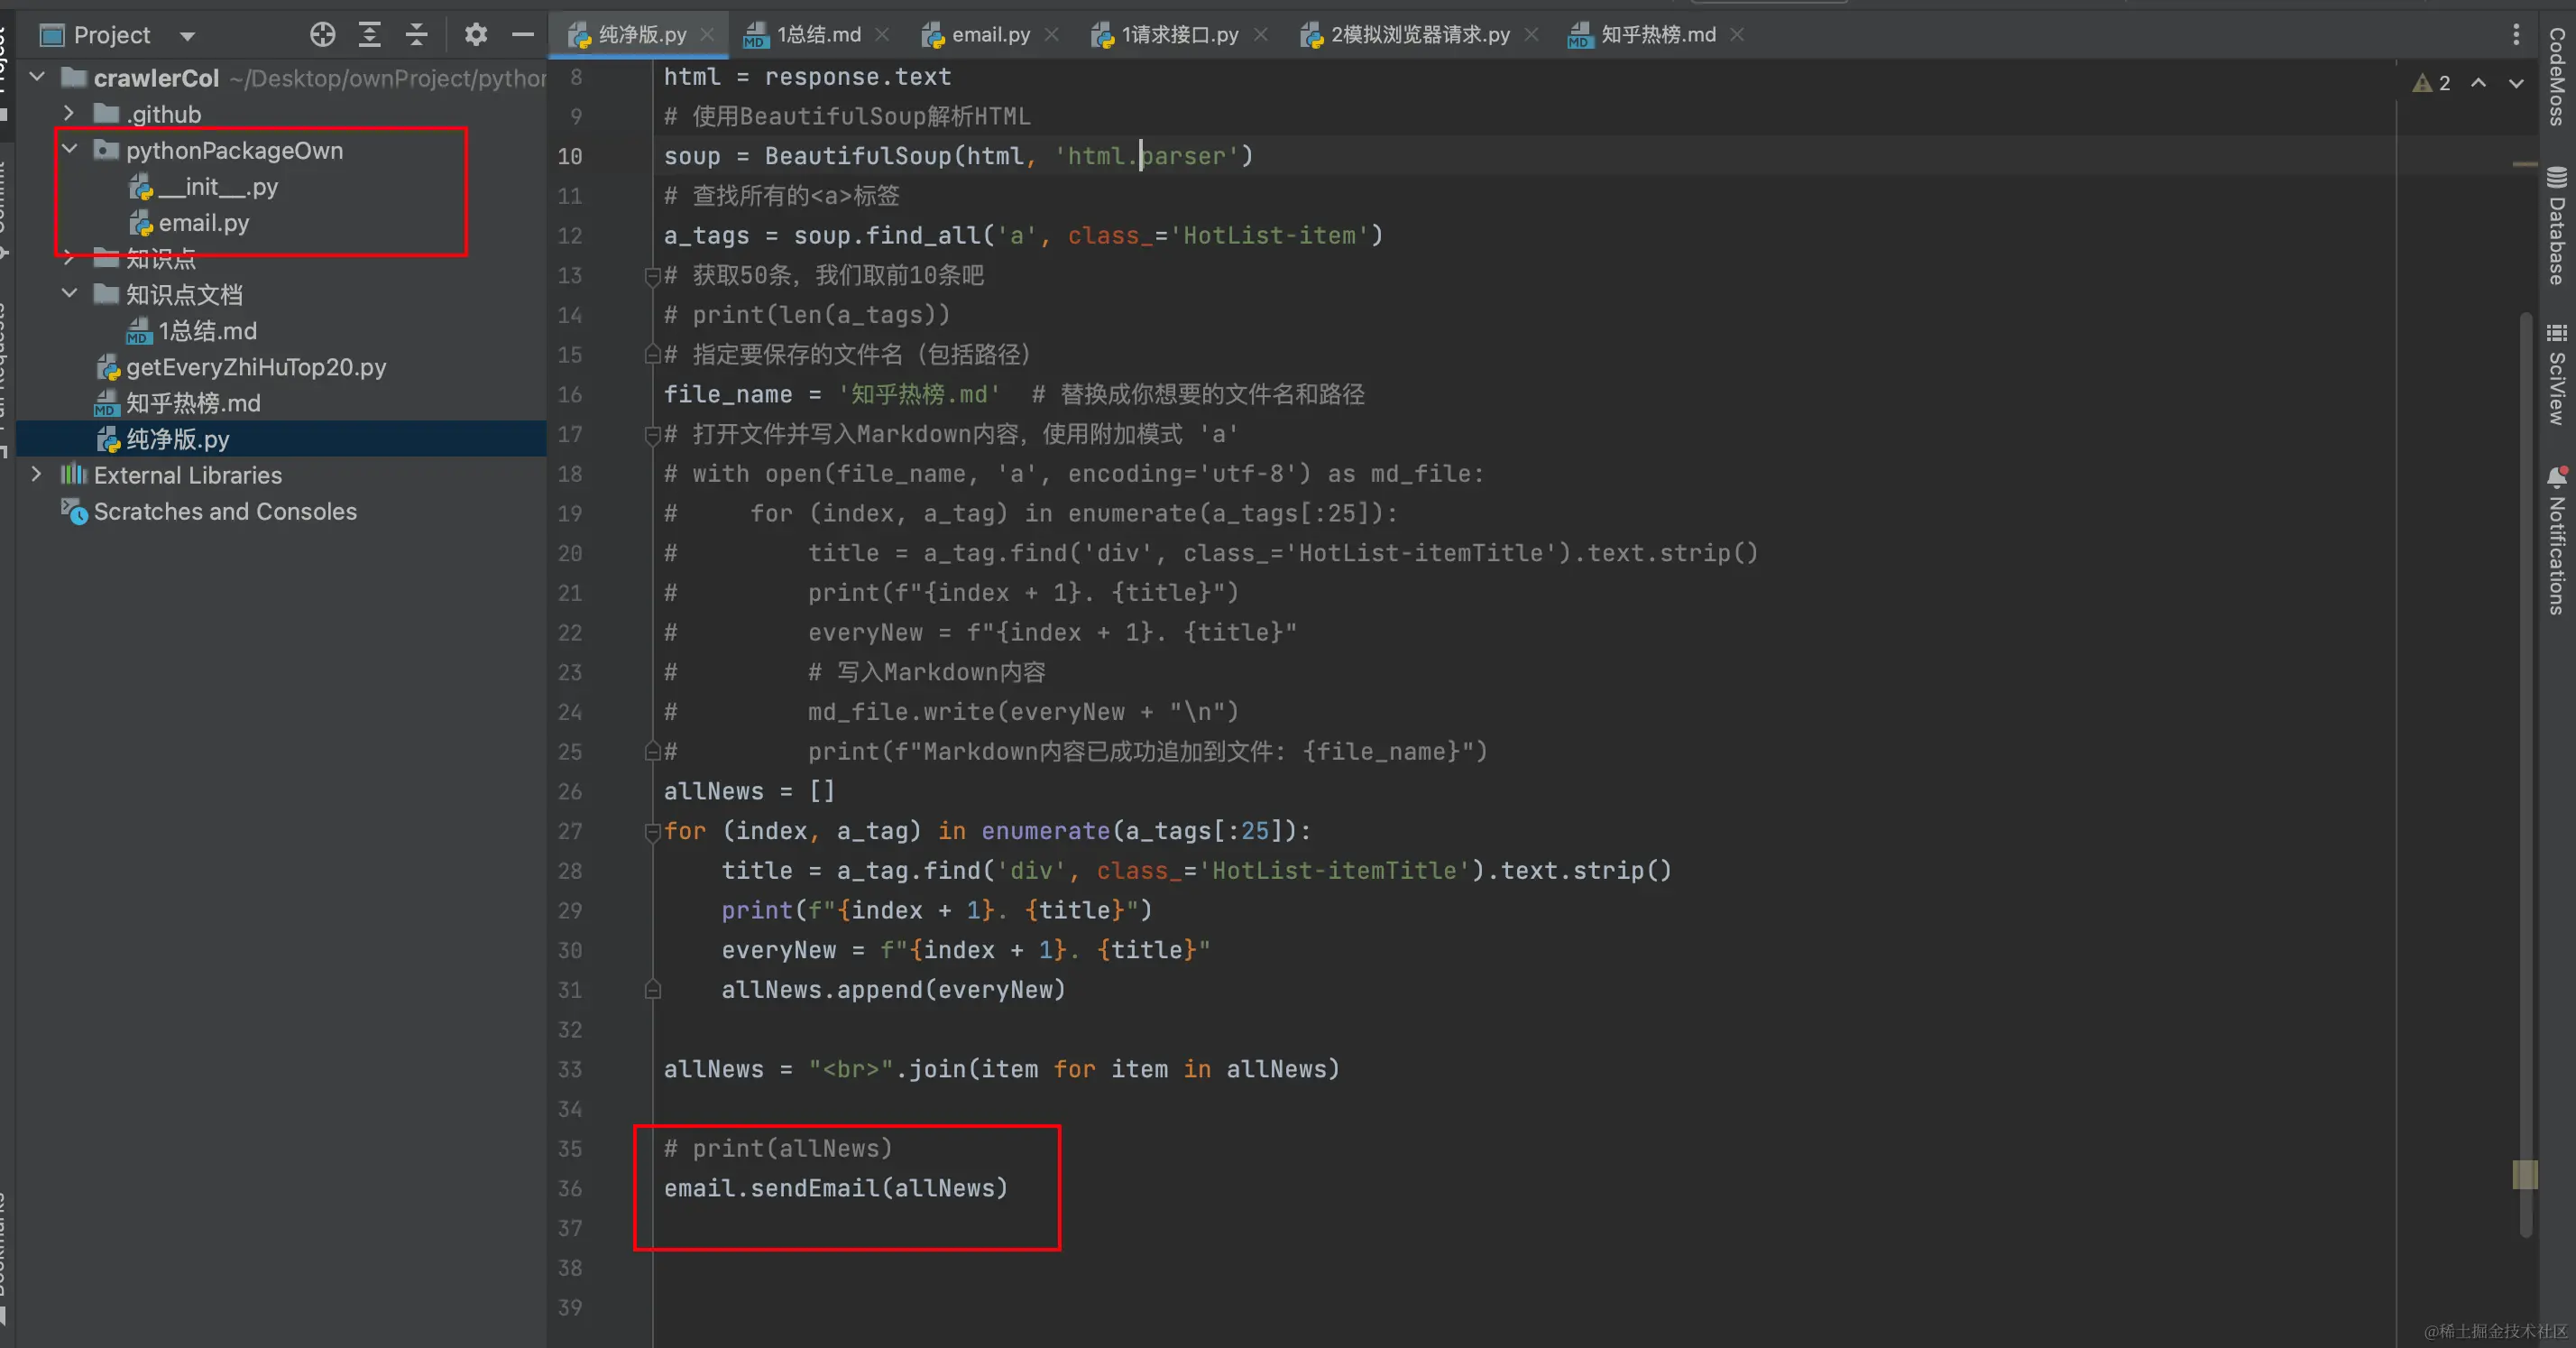Toggle code fold on line 27
The width and height of the screenshot is (2576, 1348).
tap(653, 831)
